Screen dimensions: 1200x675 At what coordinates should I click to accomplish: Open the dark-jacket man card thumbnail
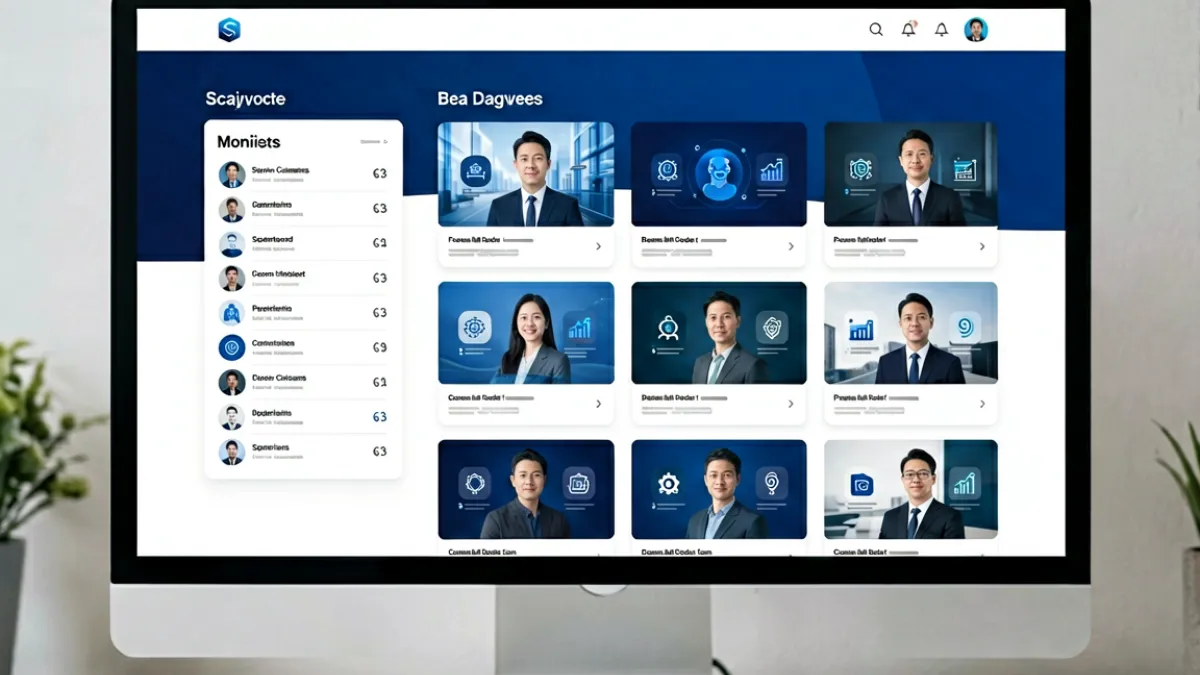pyautogui.click(x=526, y=490)
